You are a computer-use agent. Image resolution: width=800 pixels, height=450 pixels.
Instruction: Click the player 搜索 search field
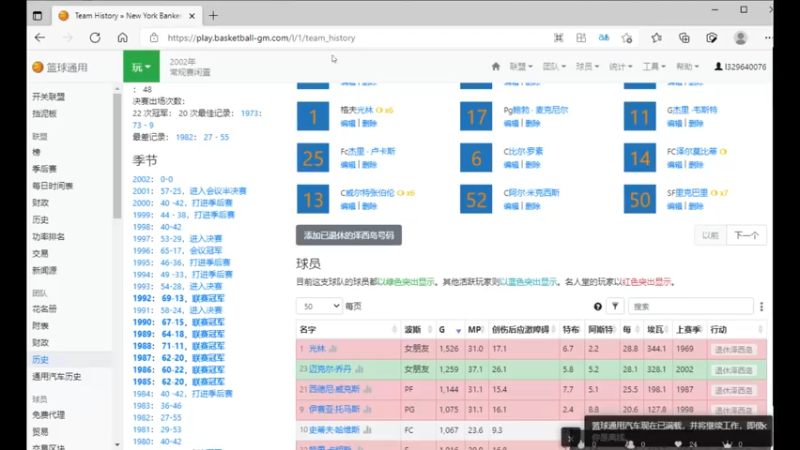690,306
